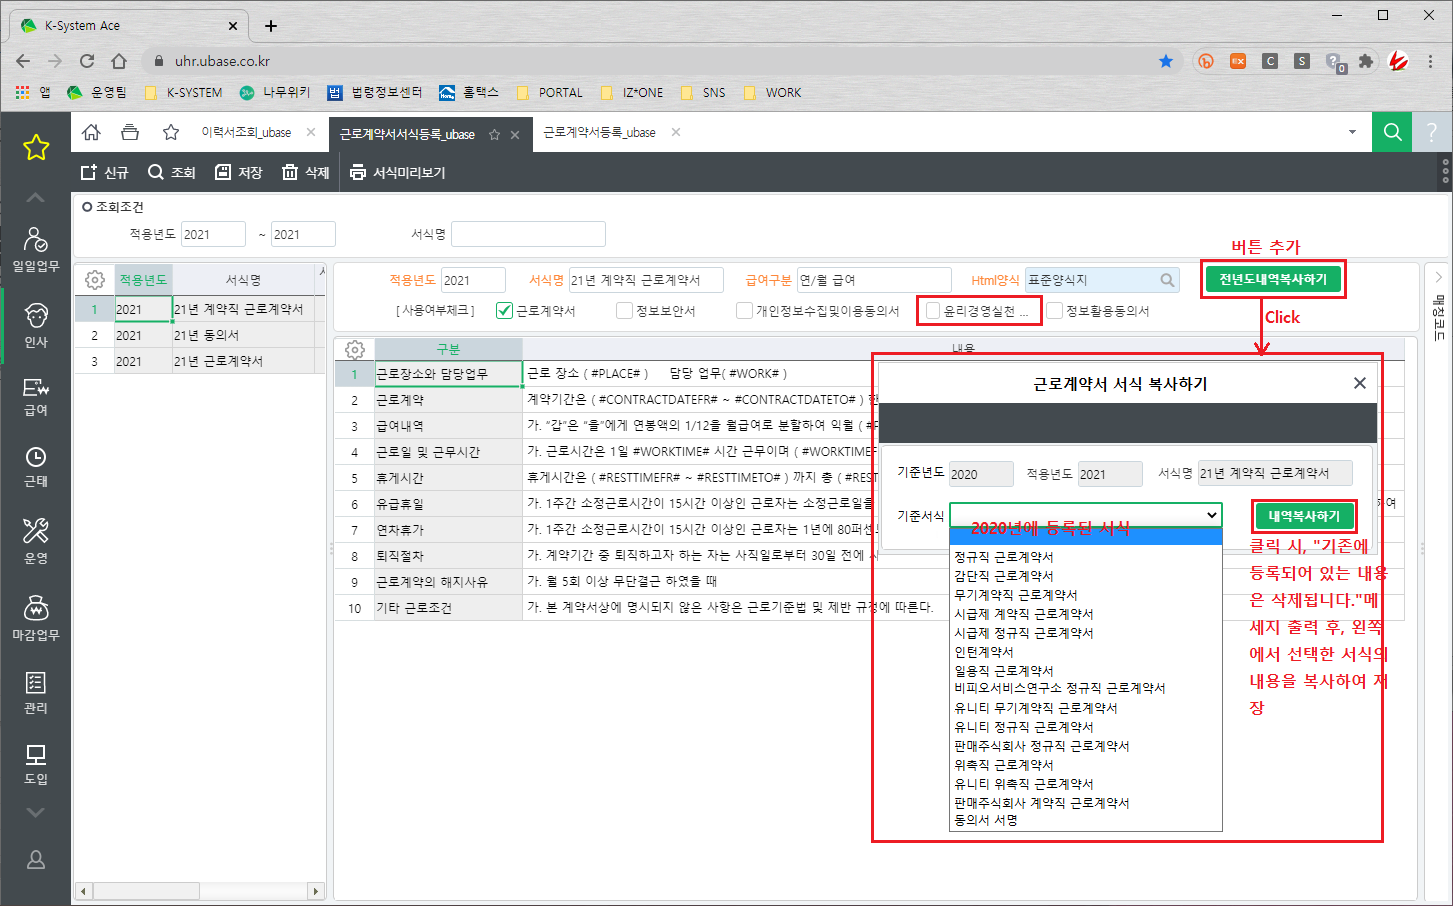This screenshot has width=1453, height=906.
Task: Select 동의서 서명 from dropdown list
Action: point(986,820)
